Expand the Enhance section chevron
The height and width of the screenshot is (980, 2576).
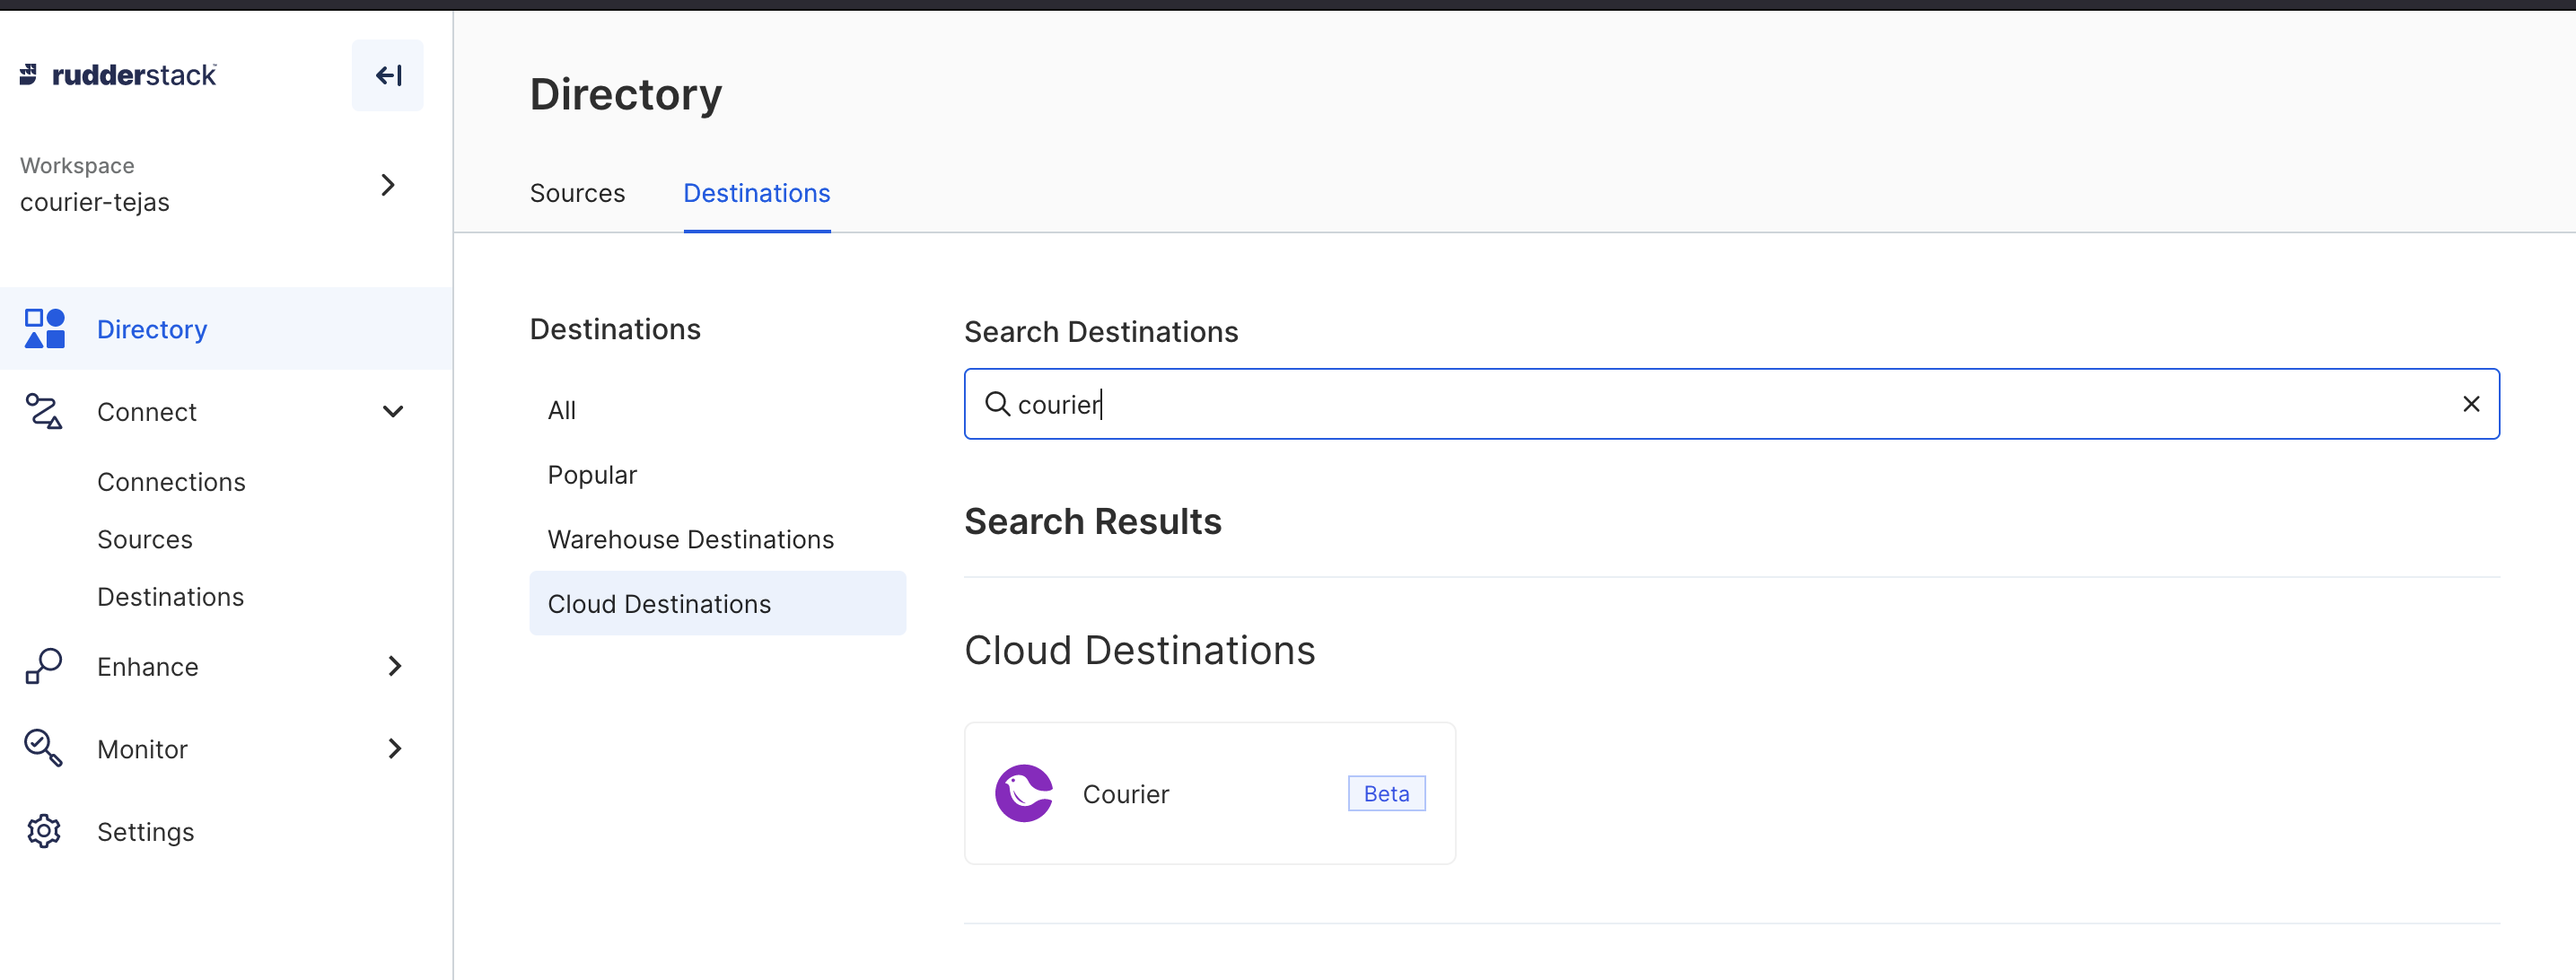coord(395,665)
